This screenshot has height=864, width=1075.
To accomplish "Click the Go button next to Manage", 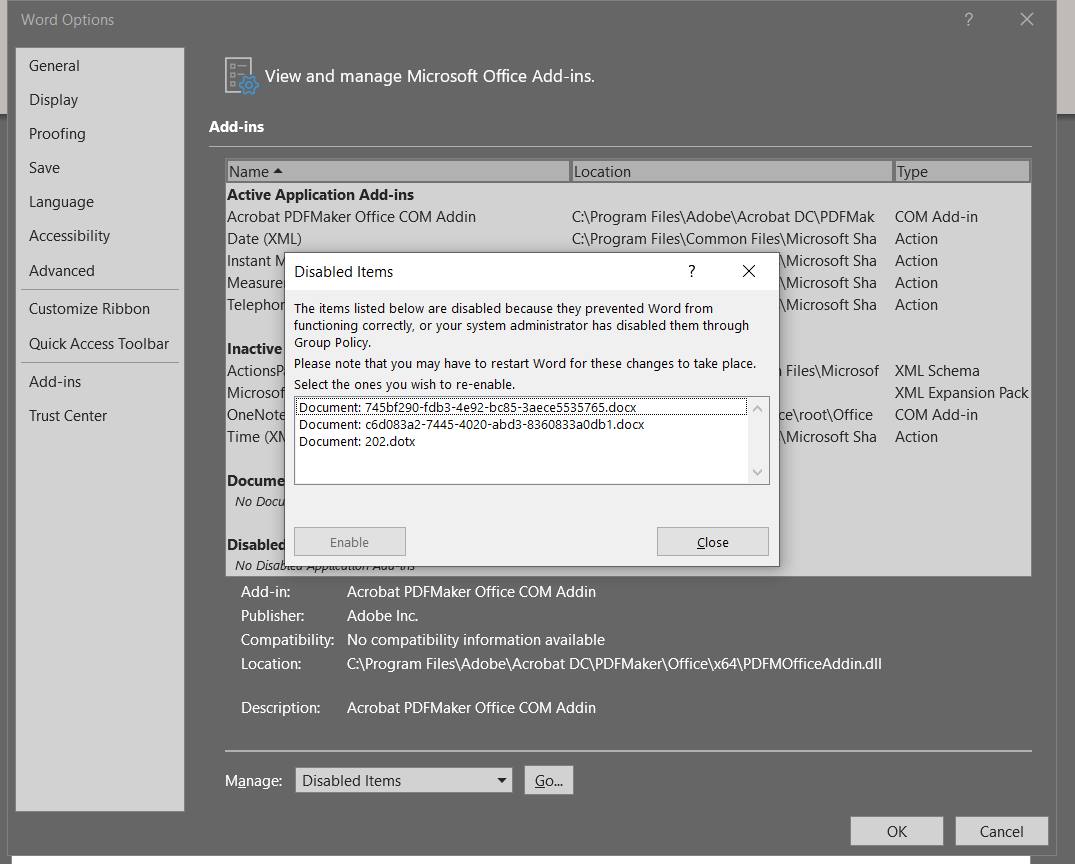I will pos(548,779).
